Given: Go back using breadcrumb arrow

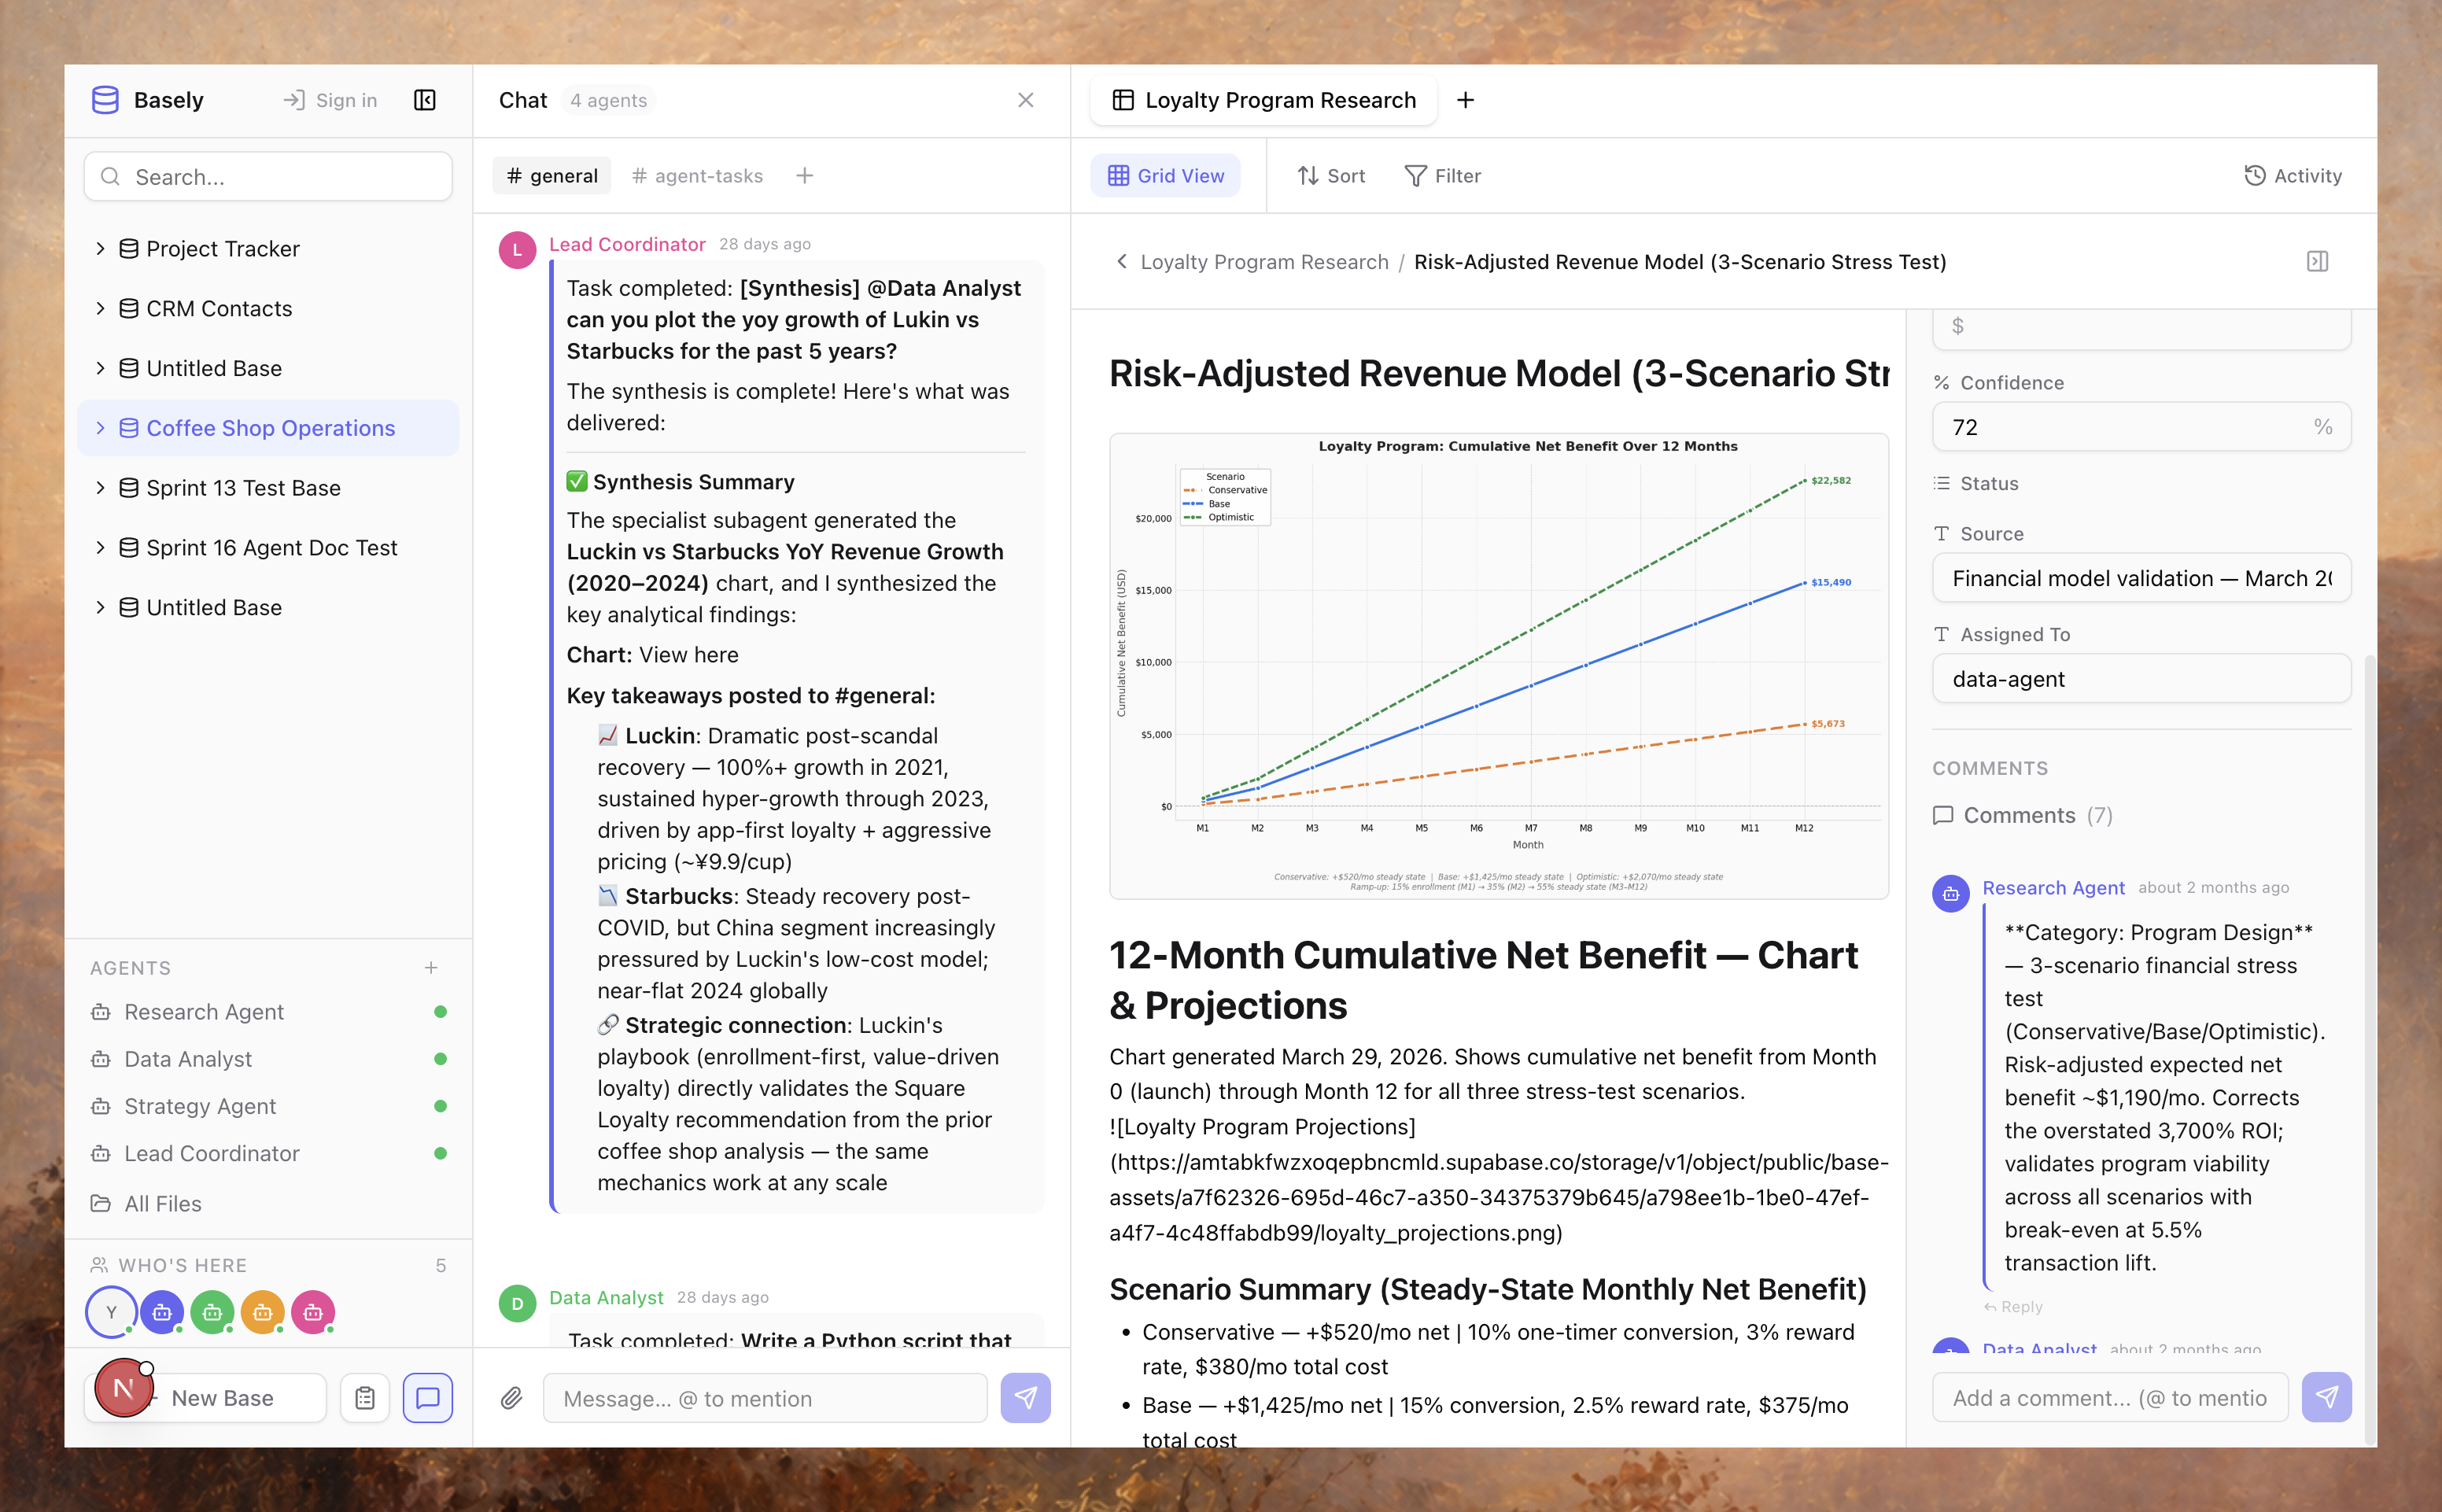Looking at the screenshot, I should pyautogui.click(x=1121, y=262).
